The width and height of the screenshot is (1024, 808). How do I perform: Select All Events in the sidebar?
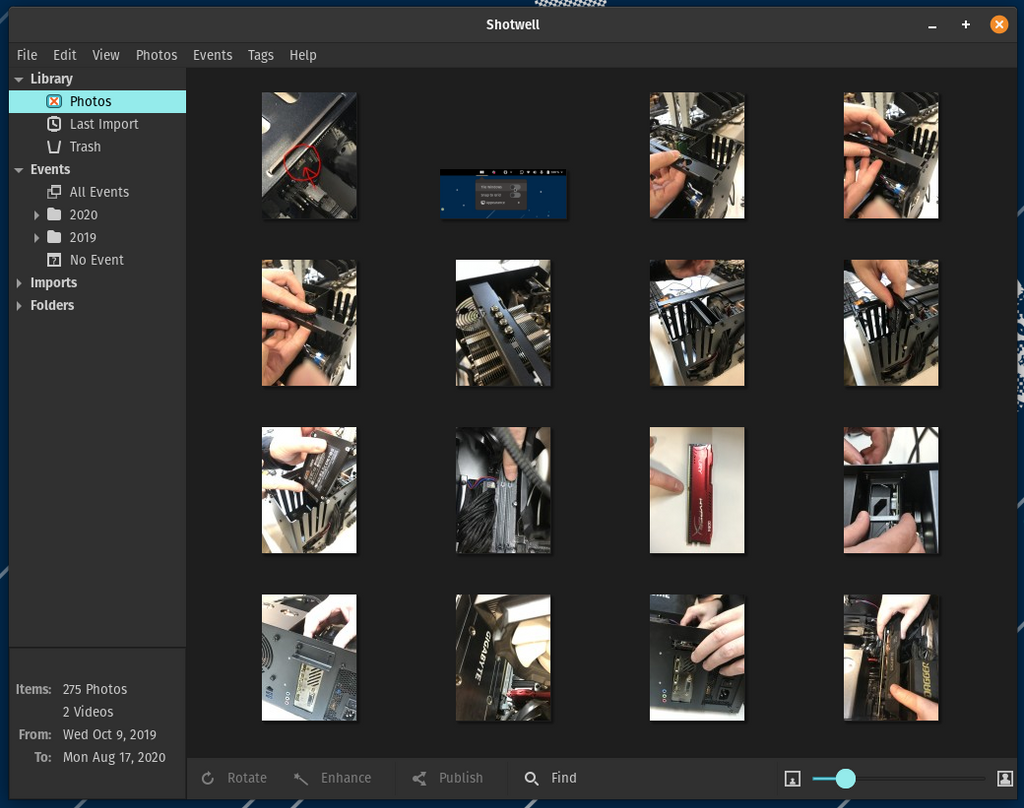pos(98,192)
